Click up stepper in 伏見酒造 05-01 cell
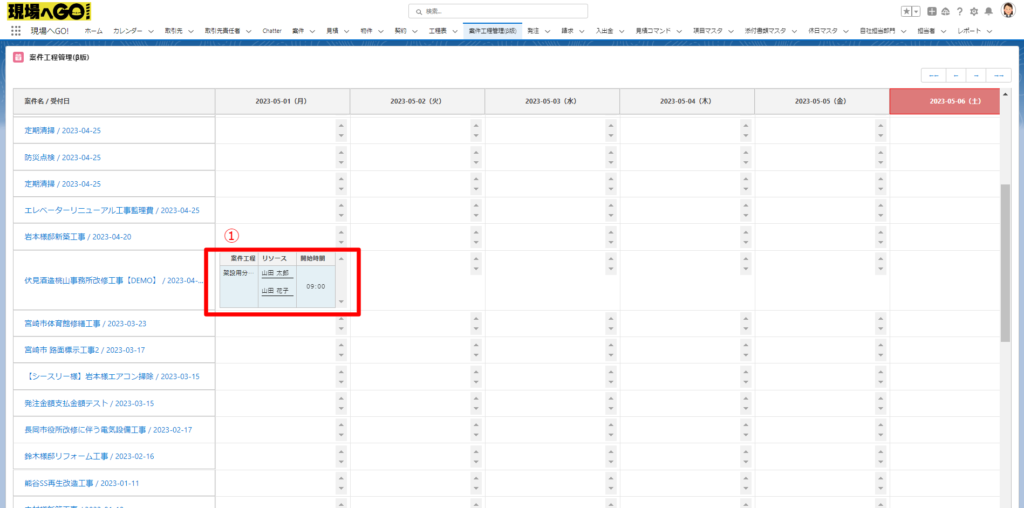This screenshot has width=1024, height=508. [341, 258]
